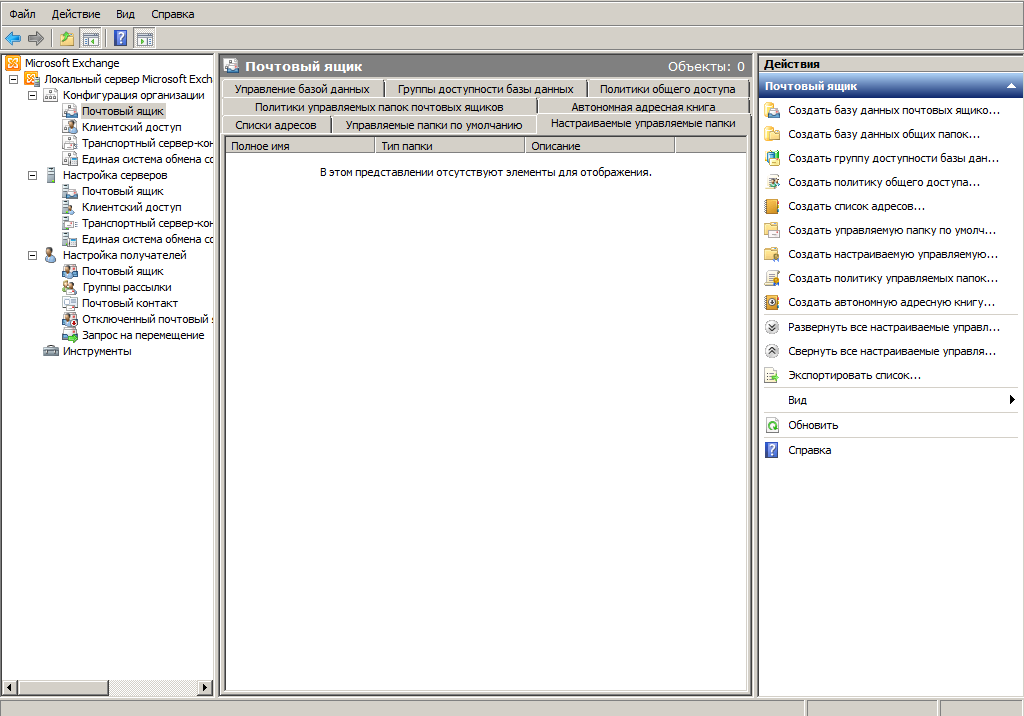Switch to Автономная адресная книга tab
This screenshot has height=716, width=1024.
tap(643, 107)
